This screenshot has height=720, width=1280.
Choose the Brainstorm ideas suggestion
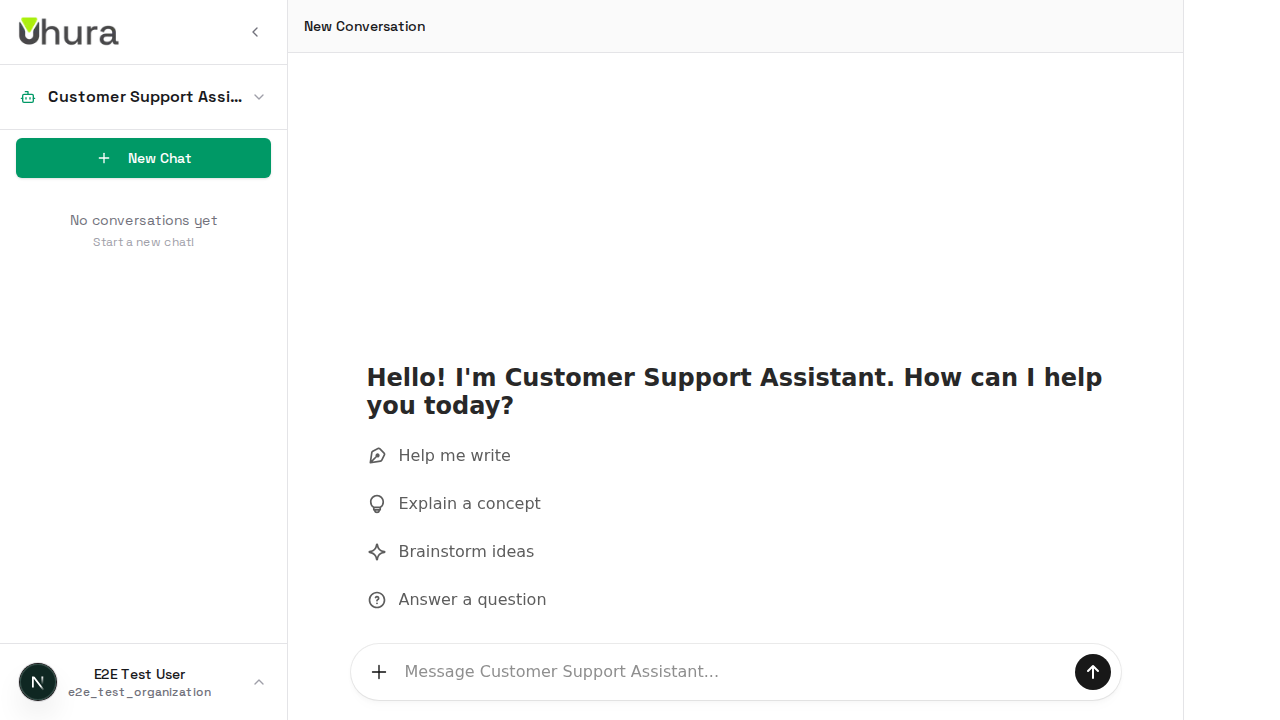click(466, 552)
